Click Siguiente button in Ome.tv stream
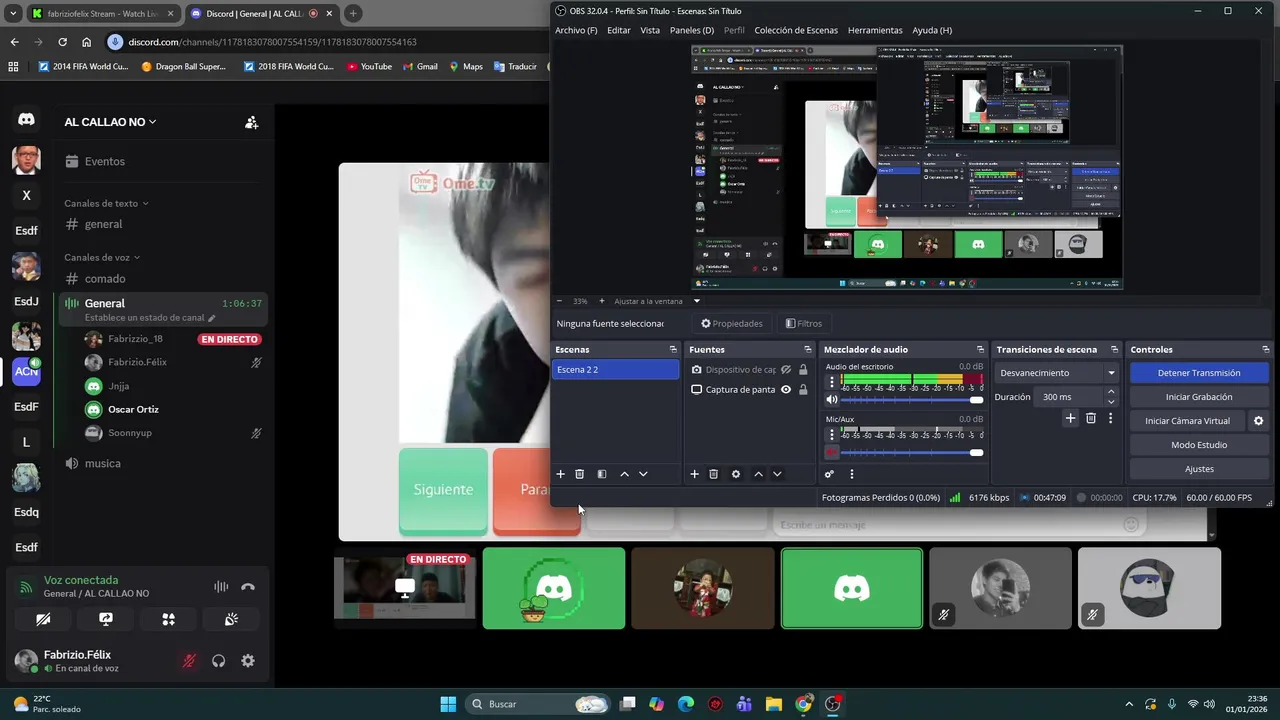 (x=443, y=490)
